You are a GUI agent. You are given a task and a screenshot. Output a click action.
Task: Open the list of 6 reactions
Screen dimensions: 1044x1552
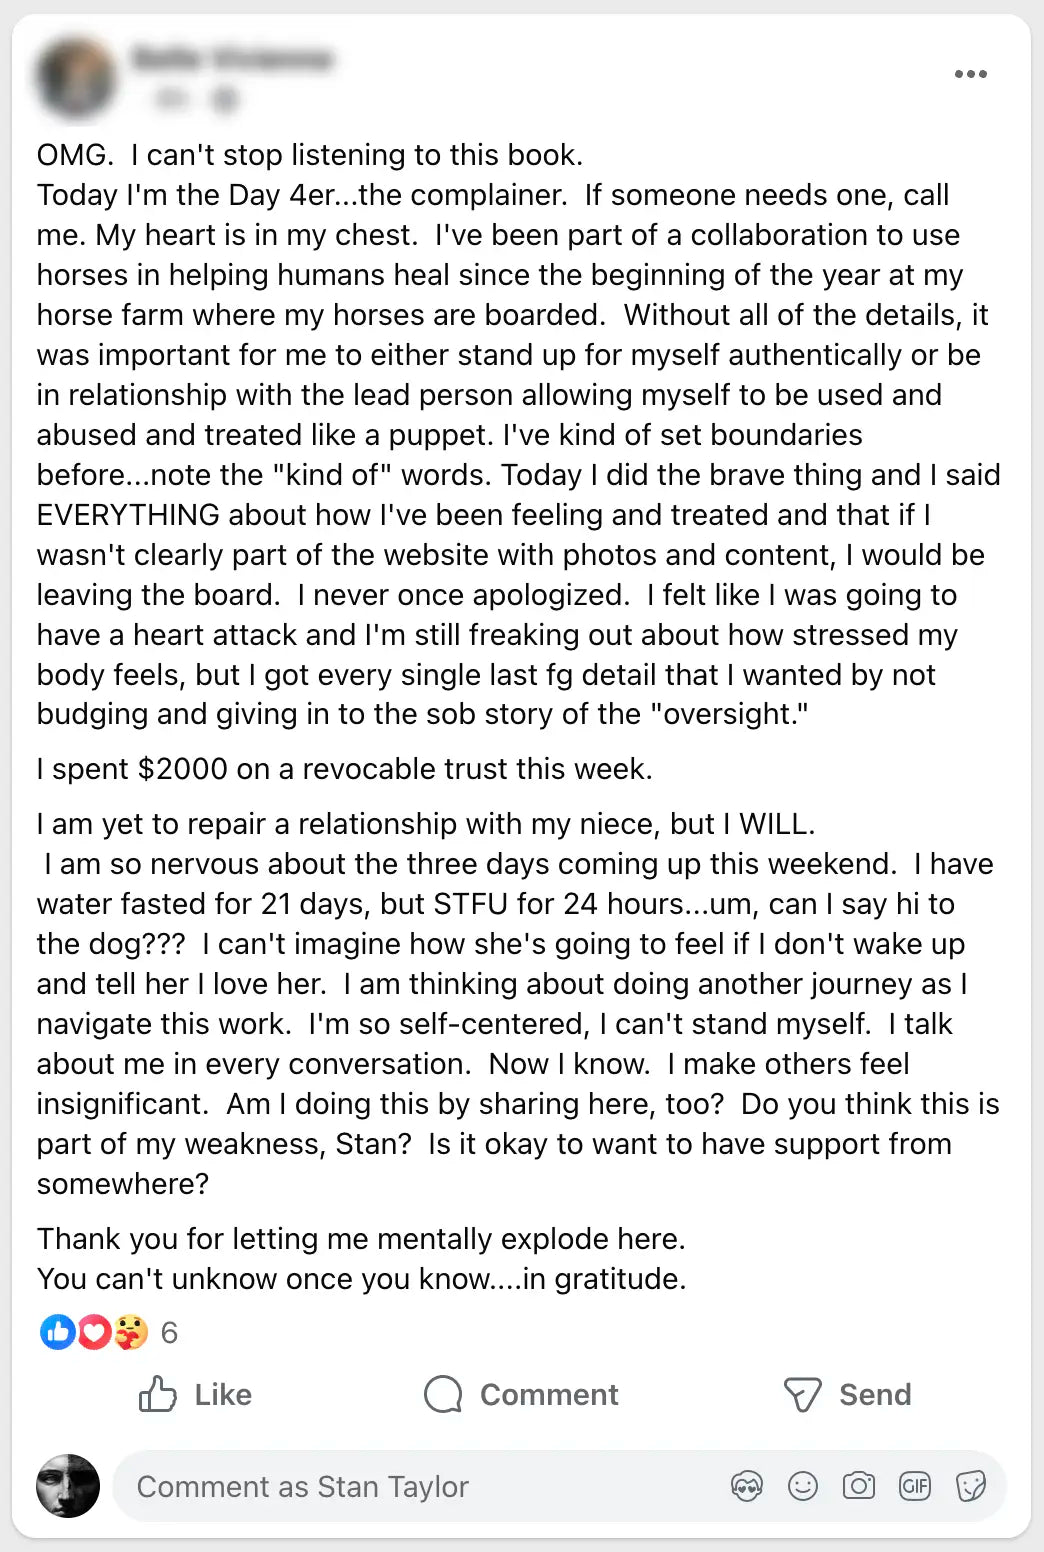point(169,1332)
